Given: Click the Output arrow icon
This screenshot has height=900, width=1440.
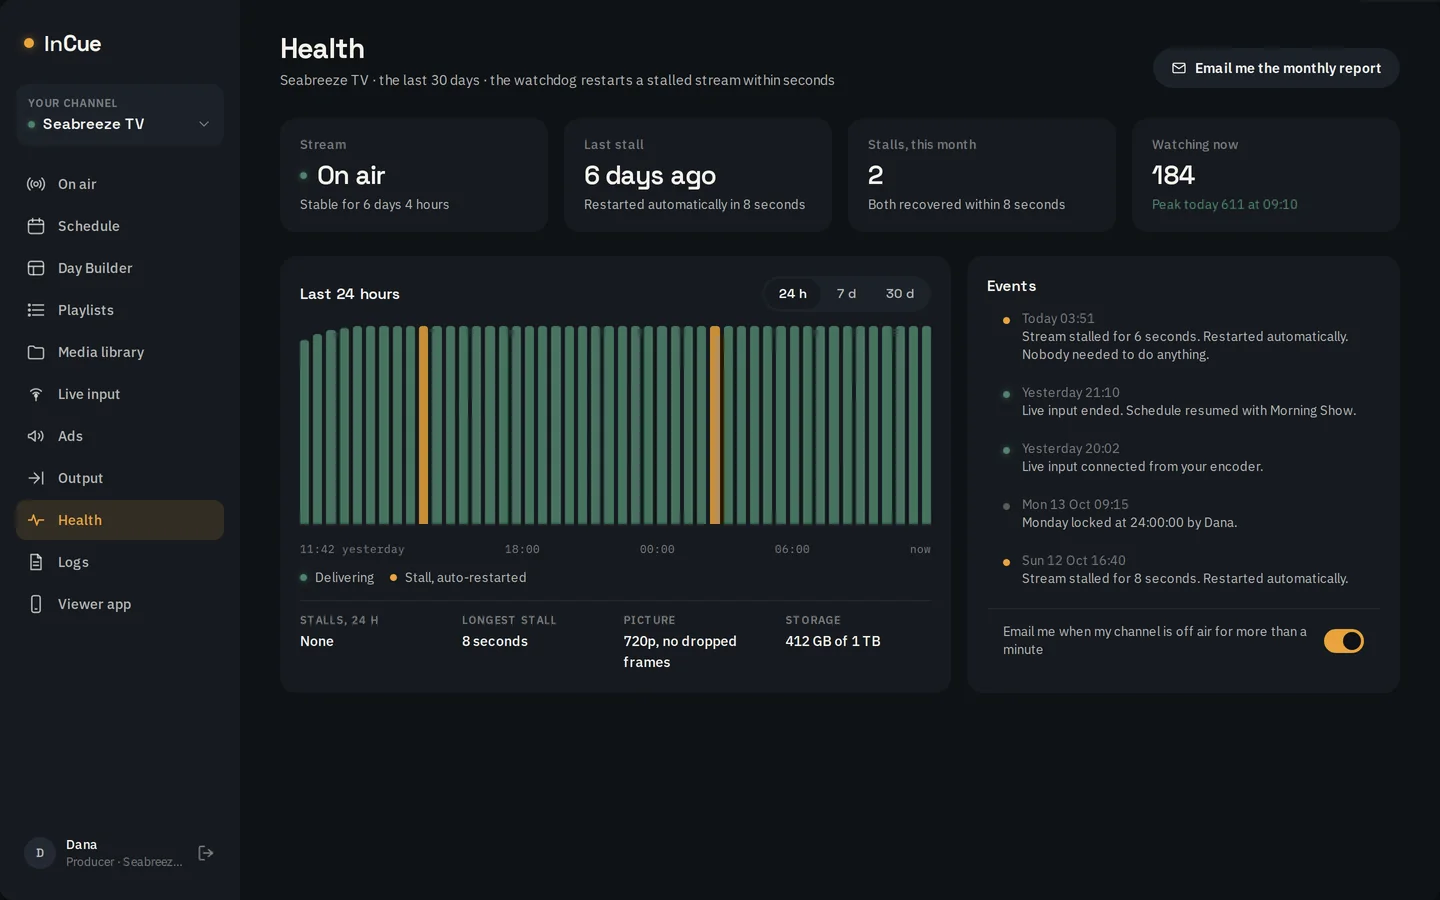Looking at the screenshot, I should coord(36,478).
